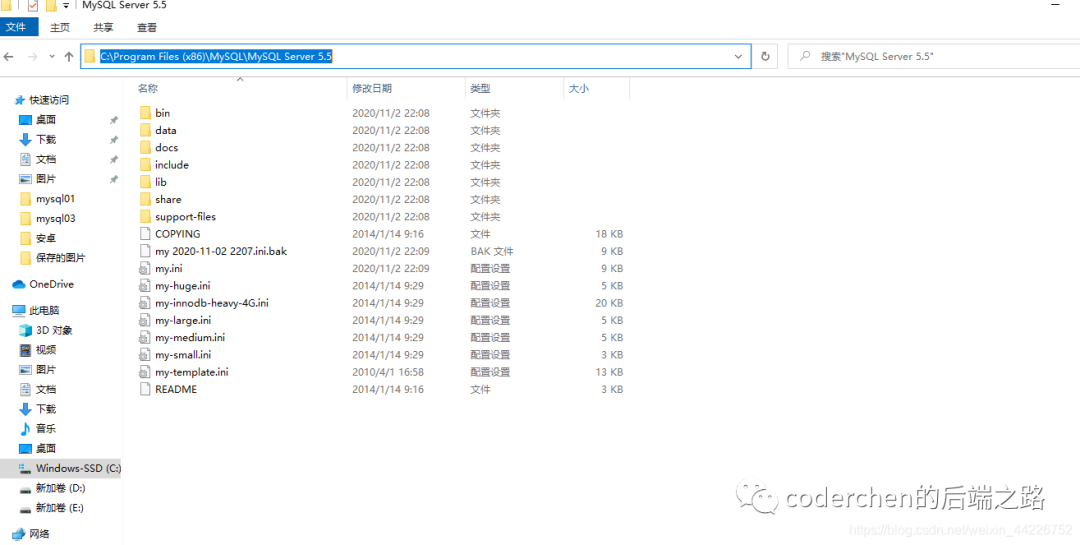Image resolution: width=1080 pixels, height=545 pixels.
Task: Open recent locations dropdown arrow
Action: coord(52,56)
